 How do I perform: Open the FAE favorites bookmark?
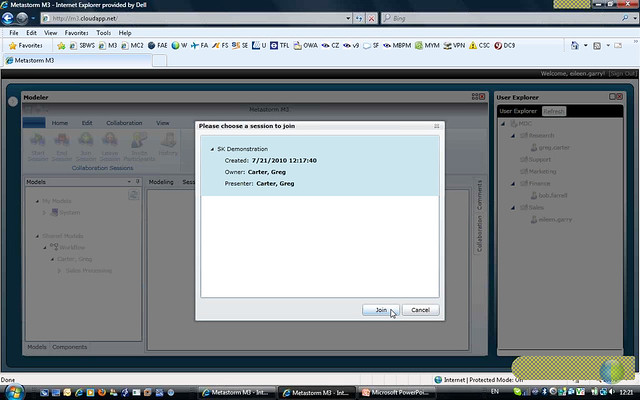click(x=158, y=45)
